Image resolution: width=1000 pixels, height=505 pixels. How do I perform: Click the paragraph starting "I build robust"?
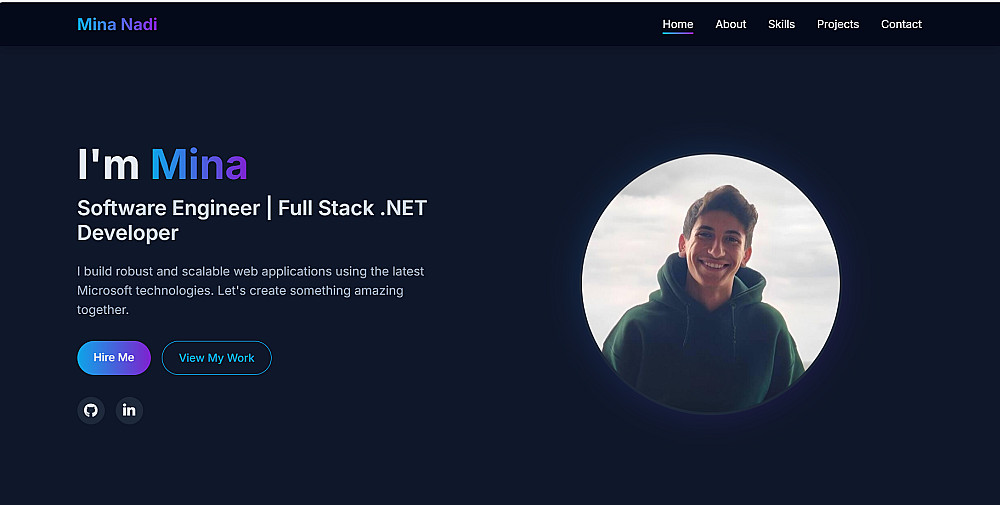(x=251, y=290)
